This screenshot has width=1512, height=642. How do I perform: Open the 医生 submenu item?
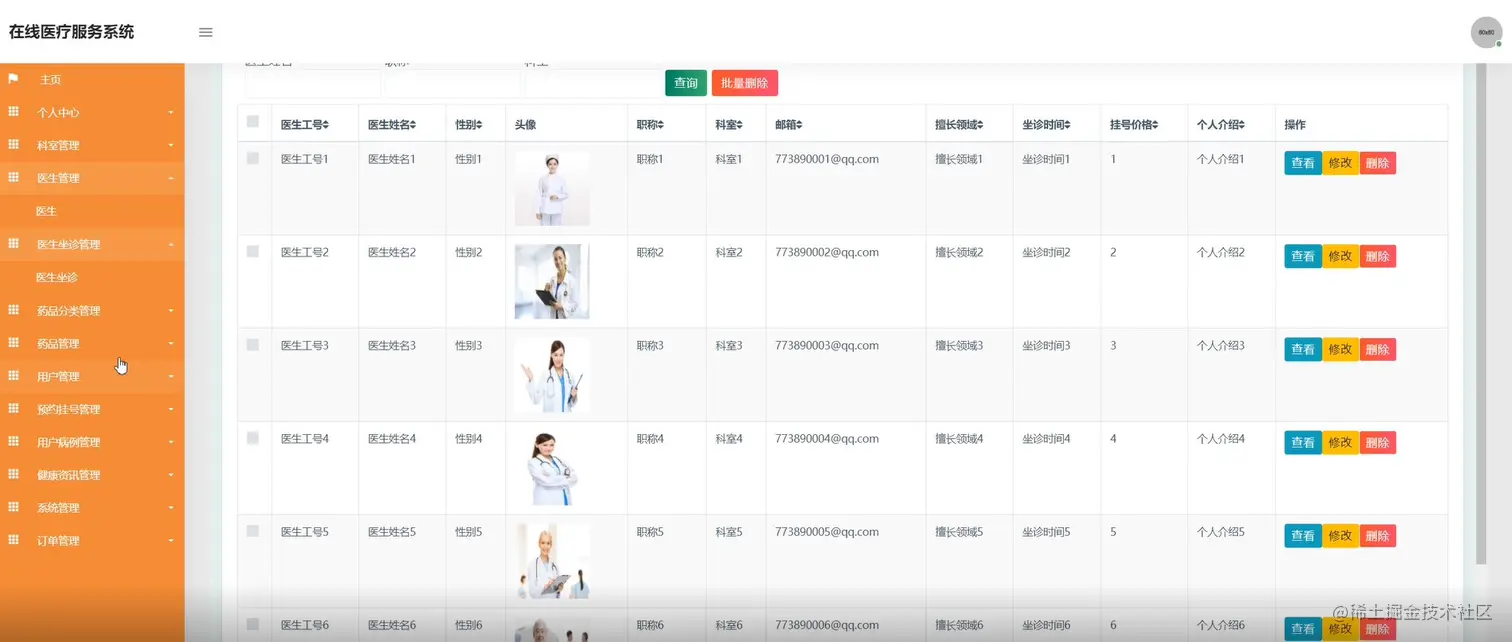point(46,211)
